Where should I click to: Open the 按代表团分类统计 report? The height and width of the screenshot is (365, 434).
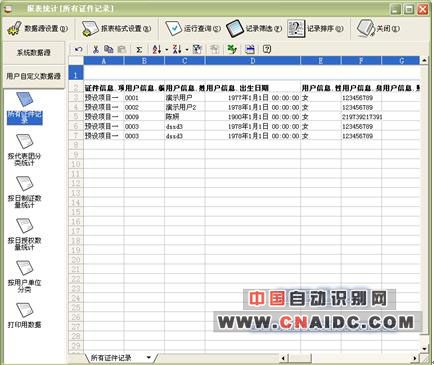(24, 150)
